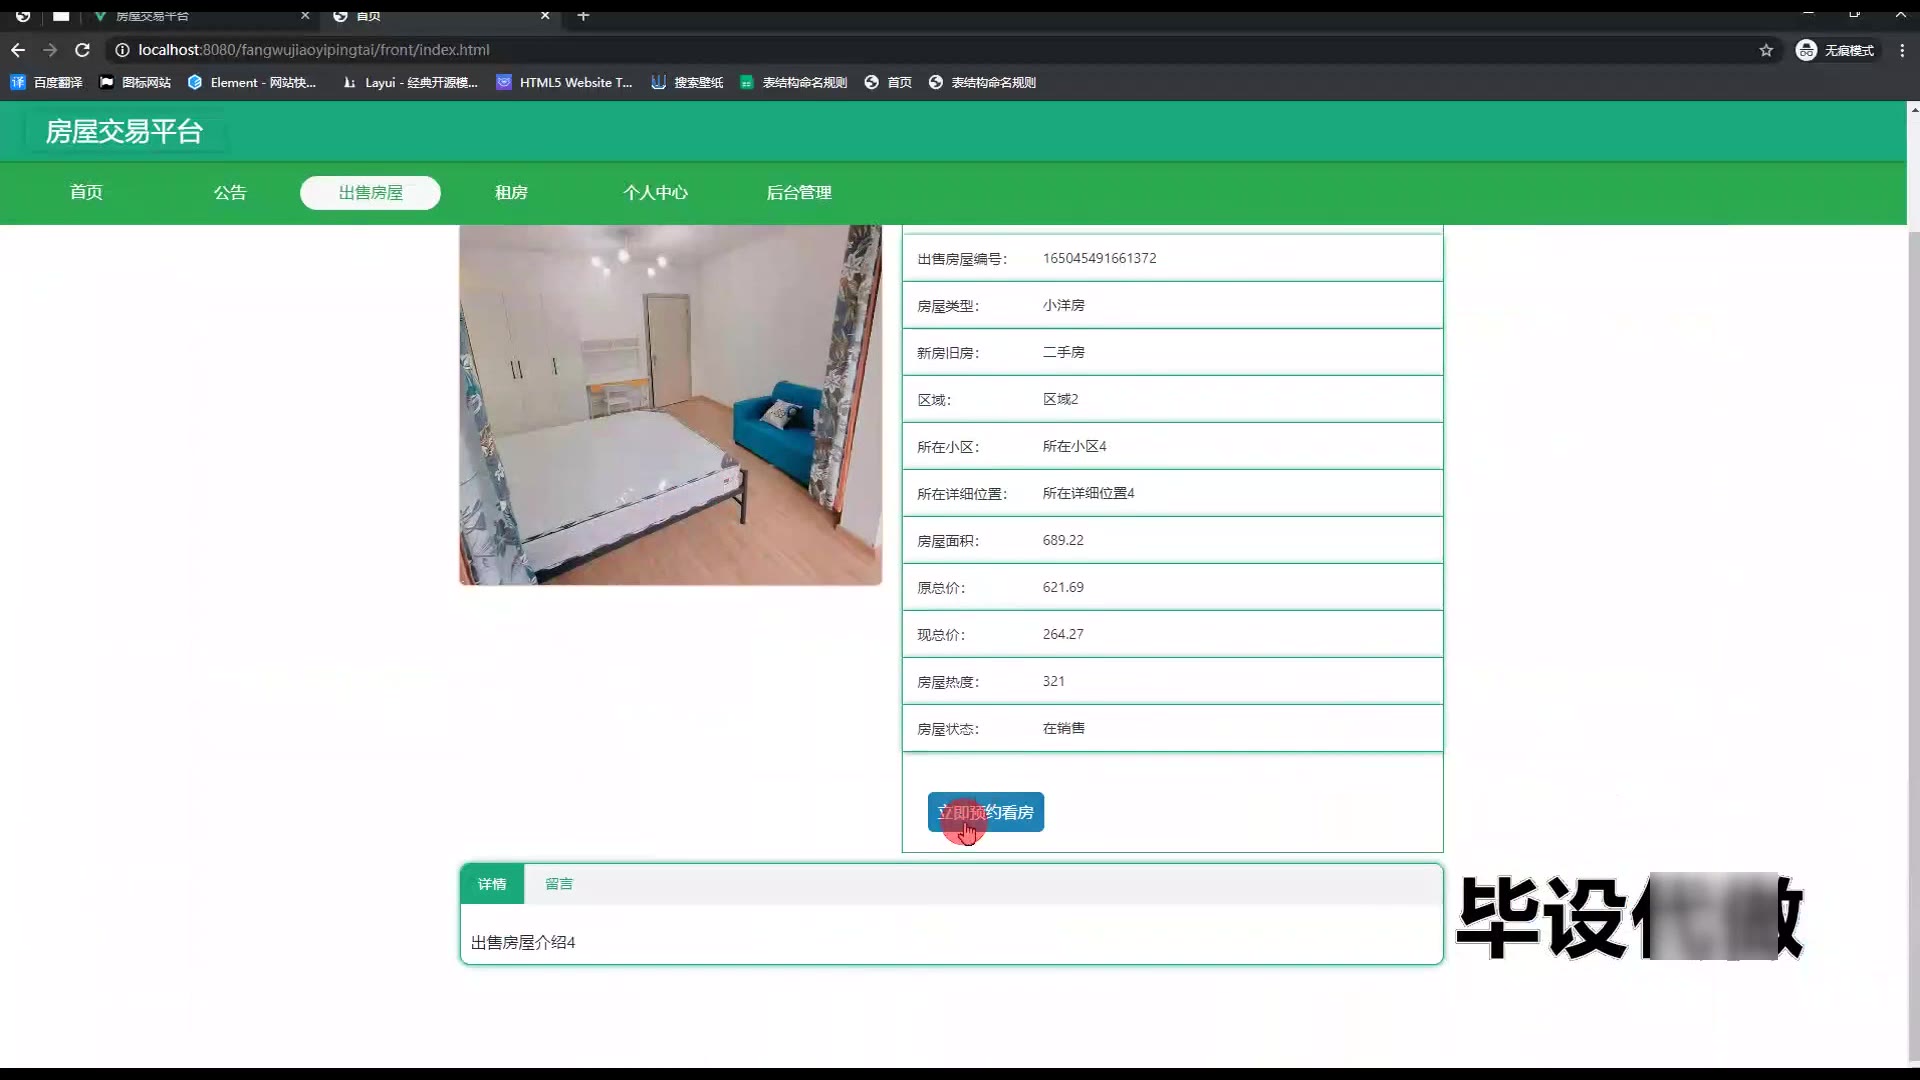The width and height of the screenshot is (1920, 1080).
Task: Click the 立即预约看房 button
Action: pos(985,812)
